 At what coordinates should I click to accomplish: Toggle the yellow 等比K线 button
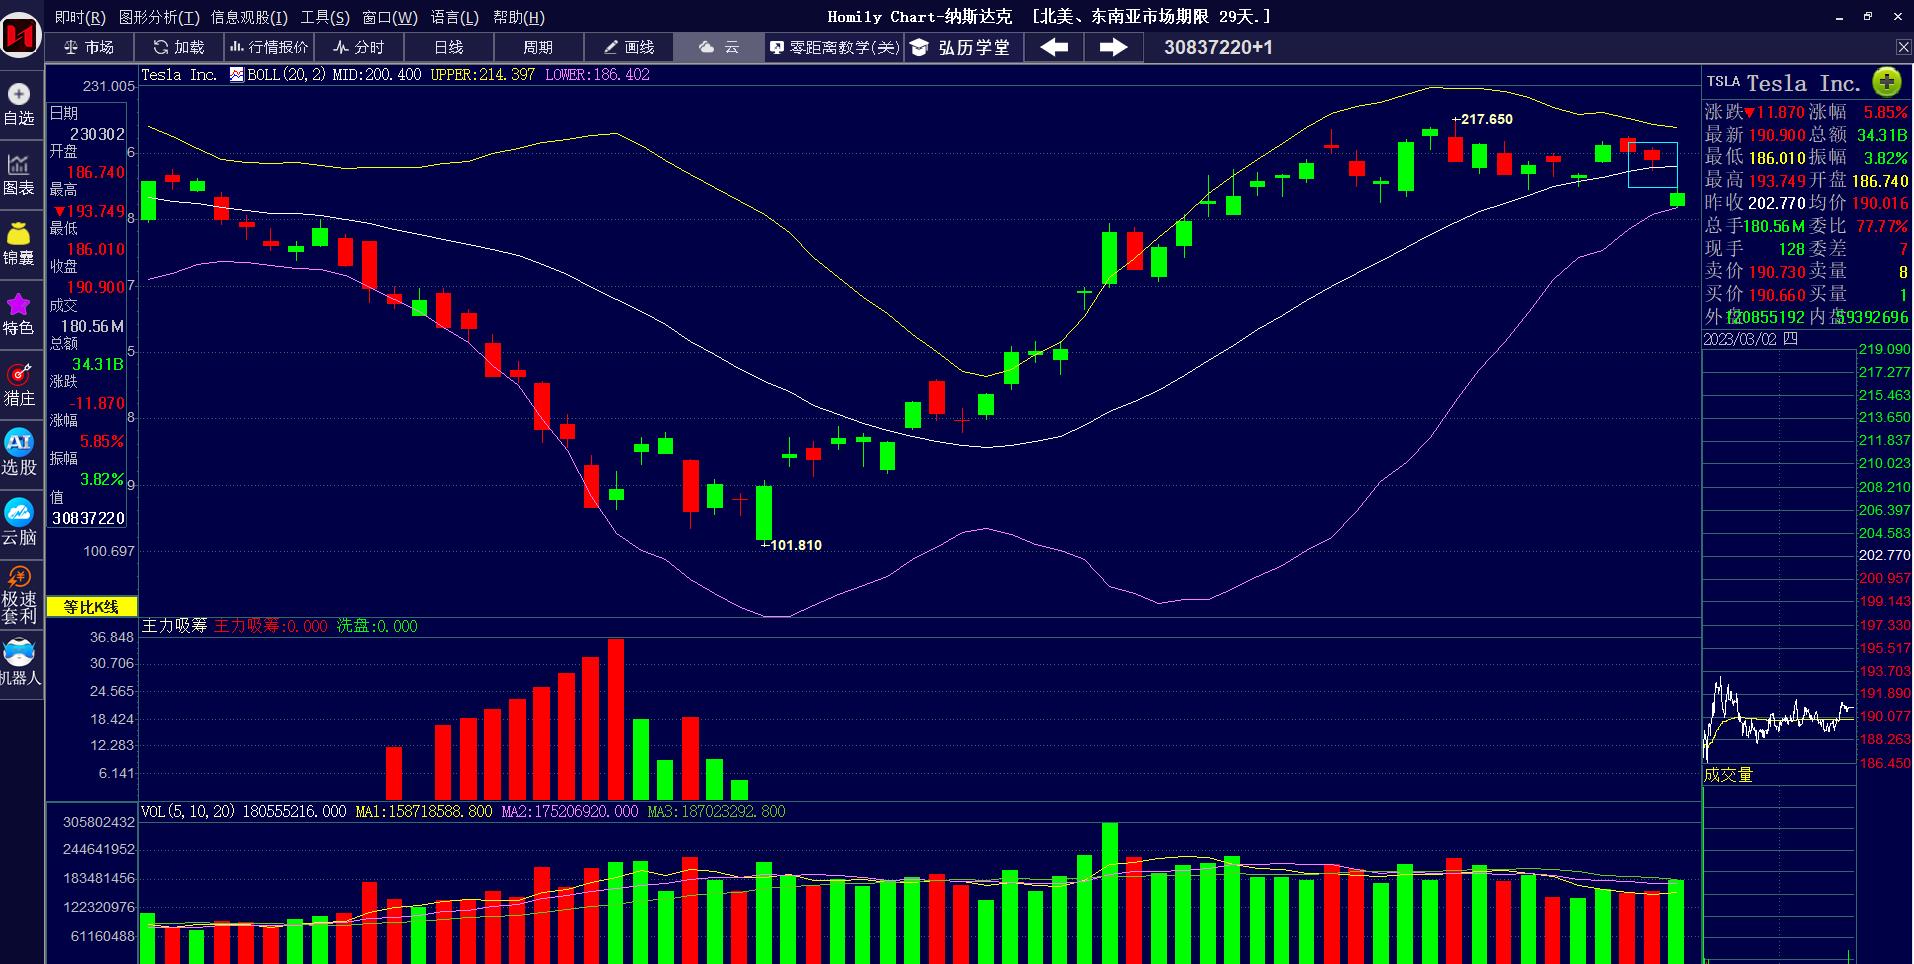coord(91,607)
